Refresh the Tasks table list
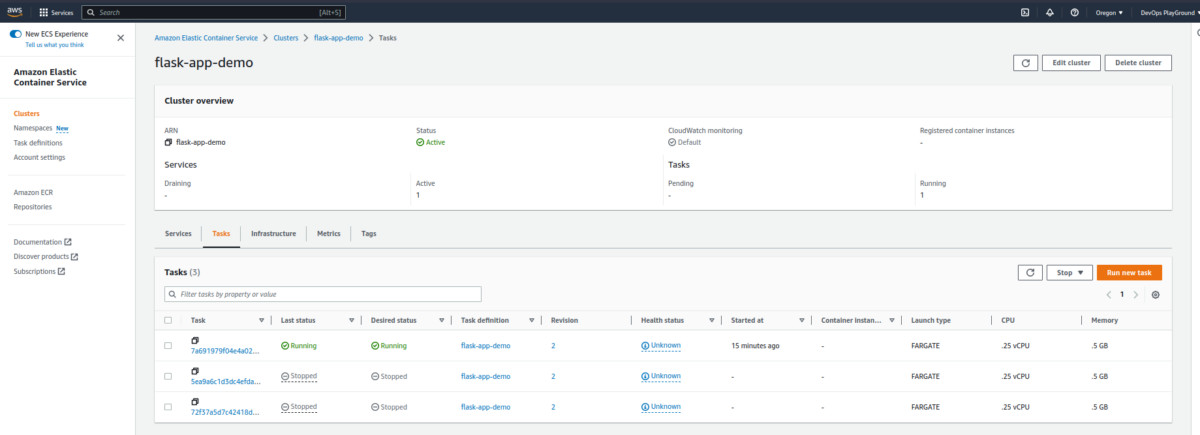The height and width of the screenshot is (435, 1200). pos(1029,272)
